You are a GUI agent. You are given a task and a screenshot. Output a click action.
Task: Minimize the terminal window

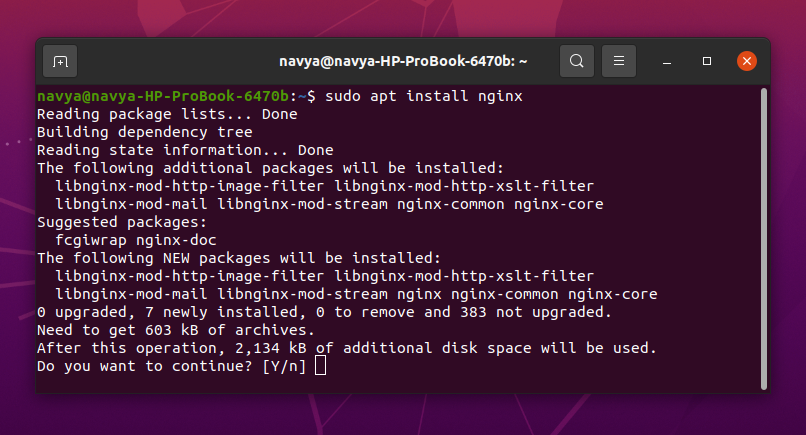pyautogui.click(x=667, y=62)
